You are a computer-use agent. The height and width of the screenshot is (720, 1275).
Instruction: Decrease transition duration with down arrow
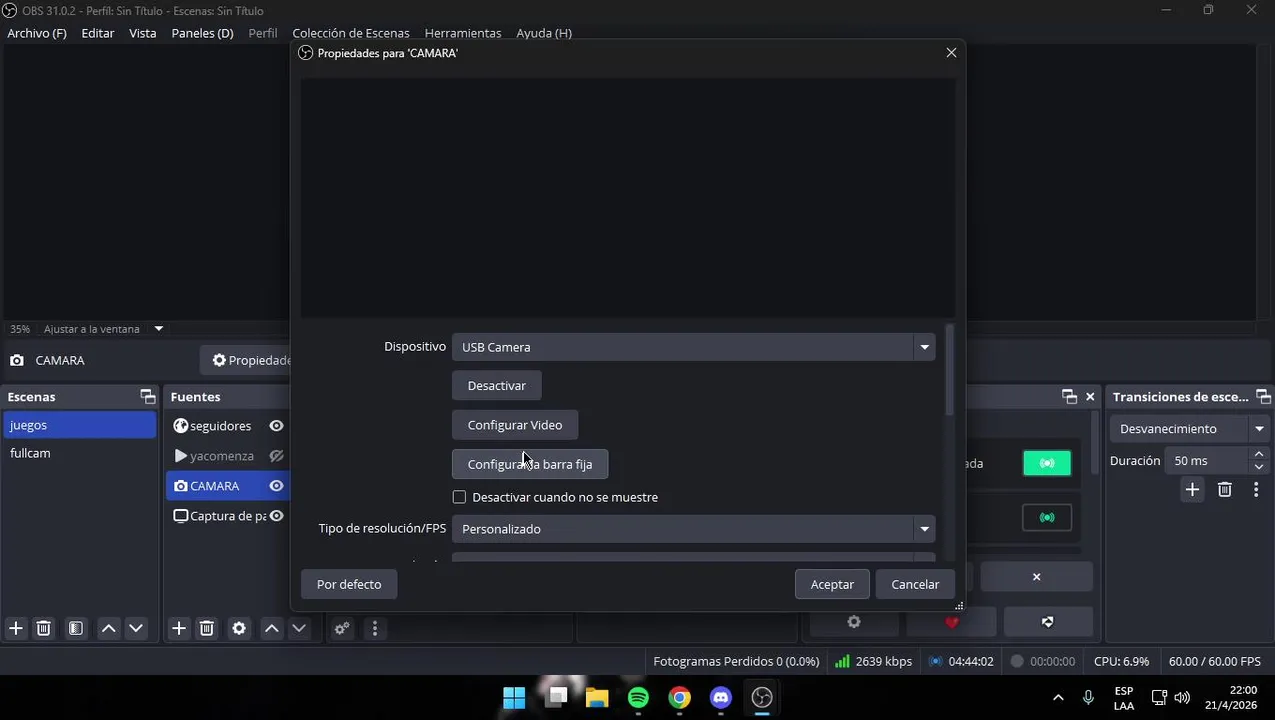[1259, 467]
